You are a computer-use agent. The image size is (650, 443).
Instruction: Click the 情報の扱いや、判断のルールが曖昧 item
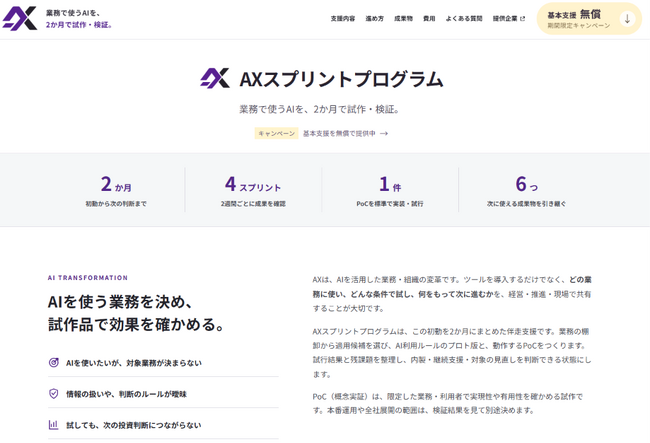(163, 394)
